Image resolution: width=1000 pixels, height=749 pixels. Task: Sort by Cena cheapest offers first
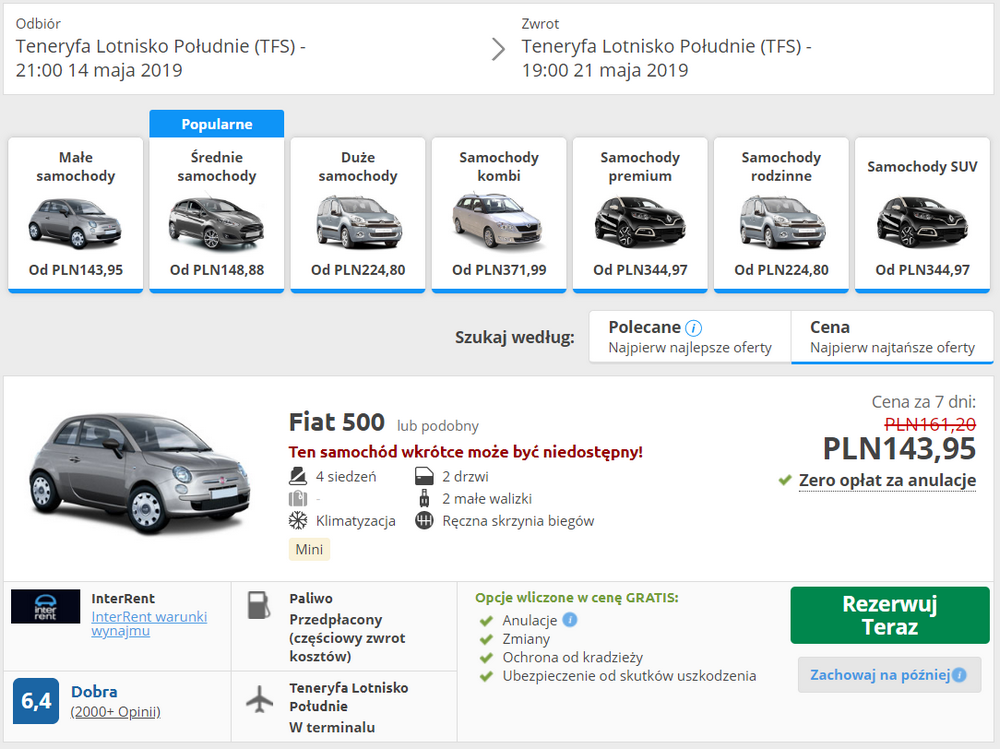(892, 337)
